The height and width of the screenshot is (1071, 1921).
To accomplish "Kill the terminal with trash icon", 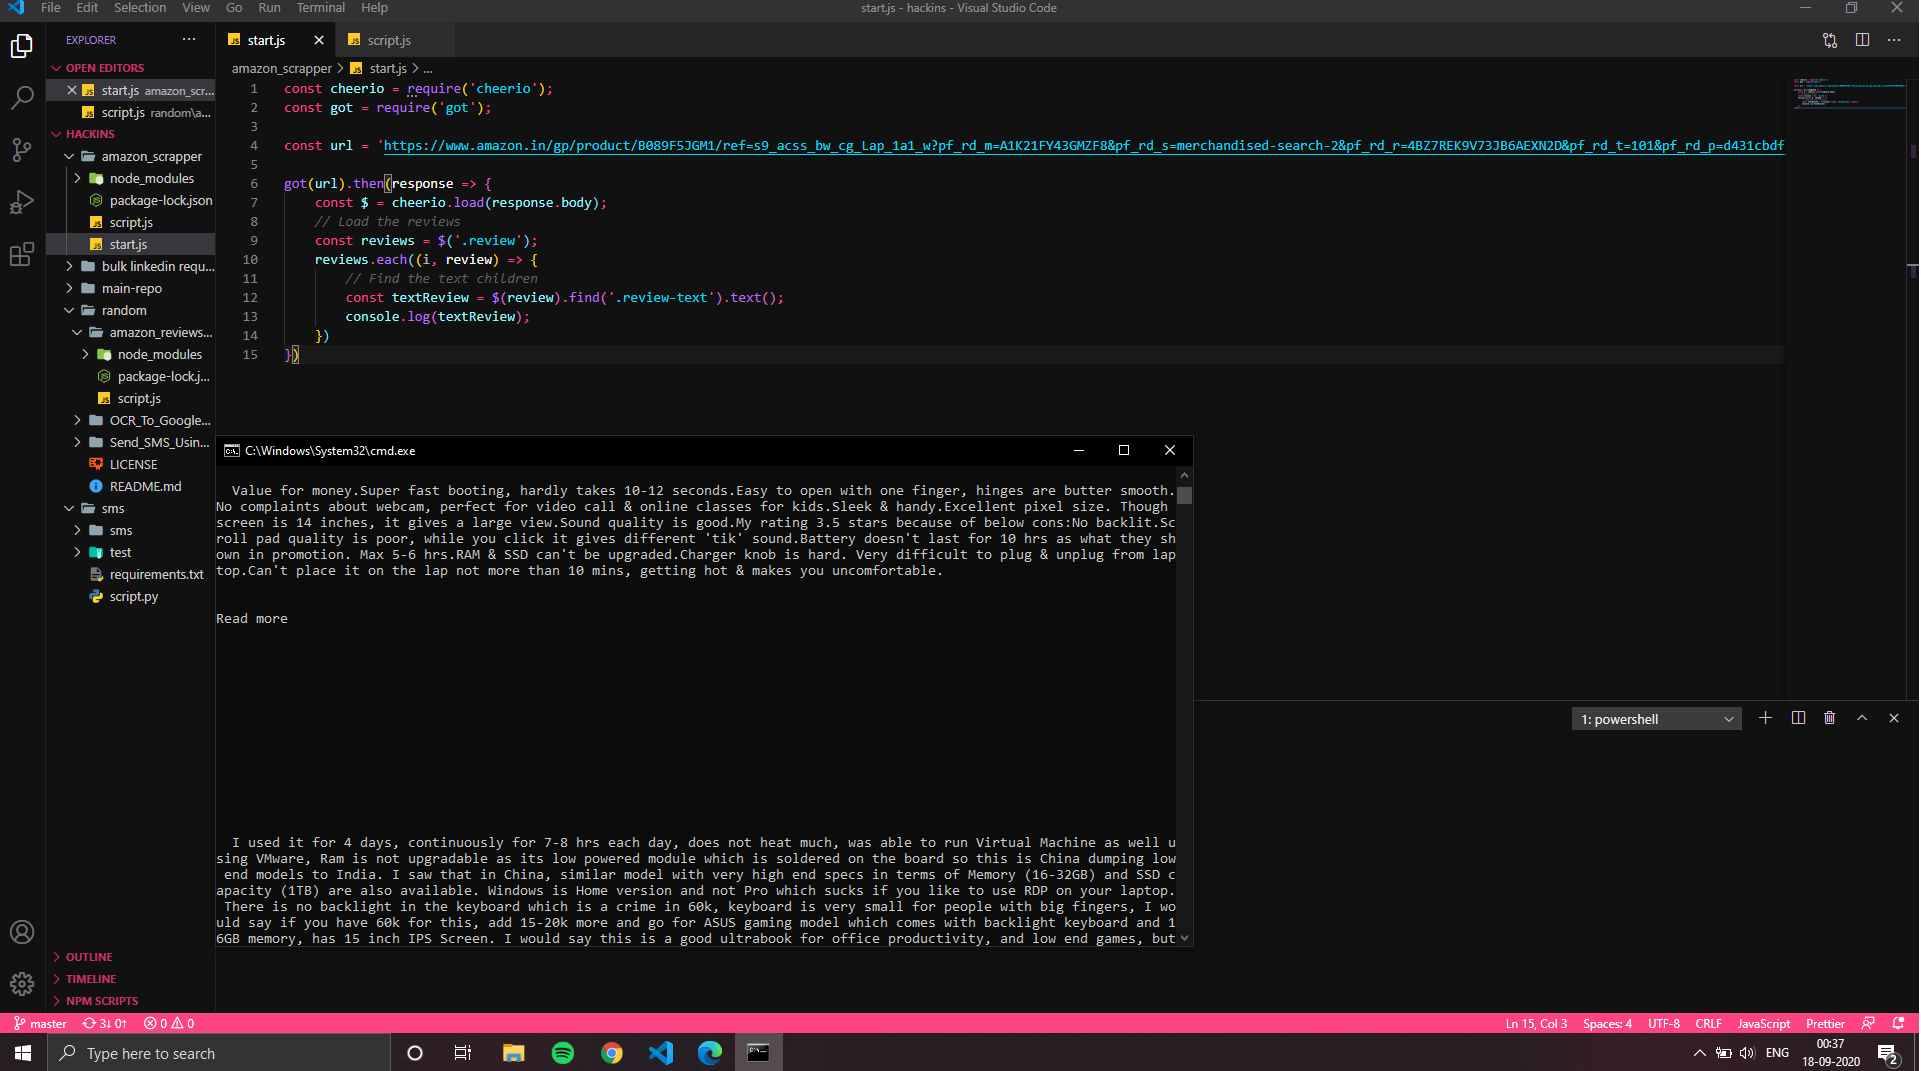I will (1830, 718).
